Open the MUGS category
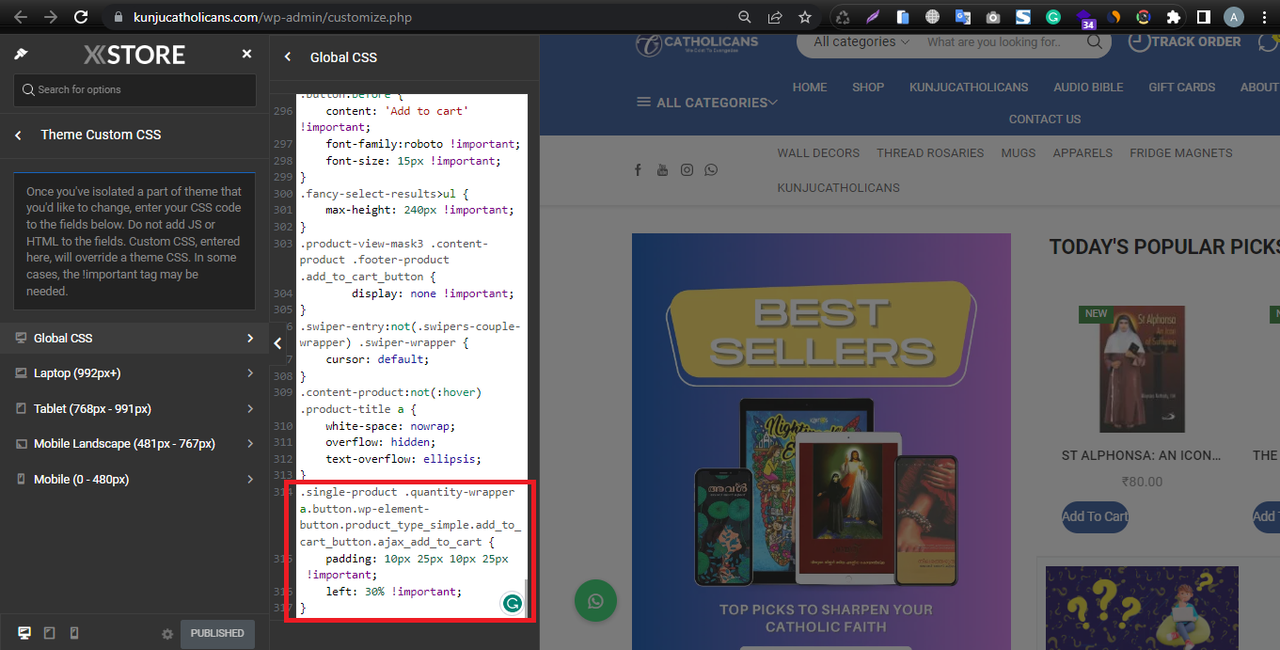 (1018, 153)
